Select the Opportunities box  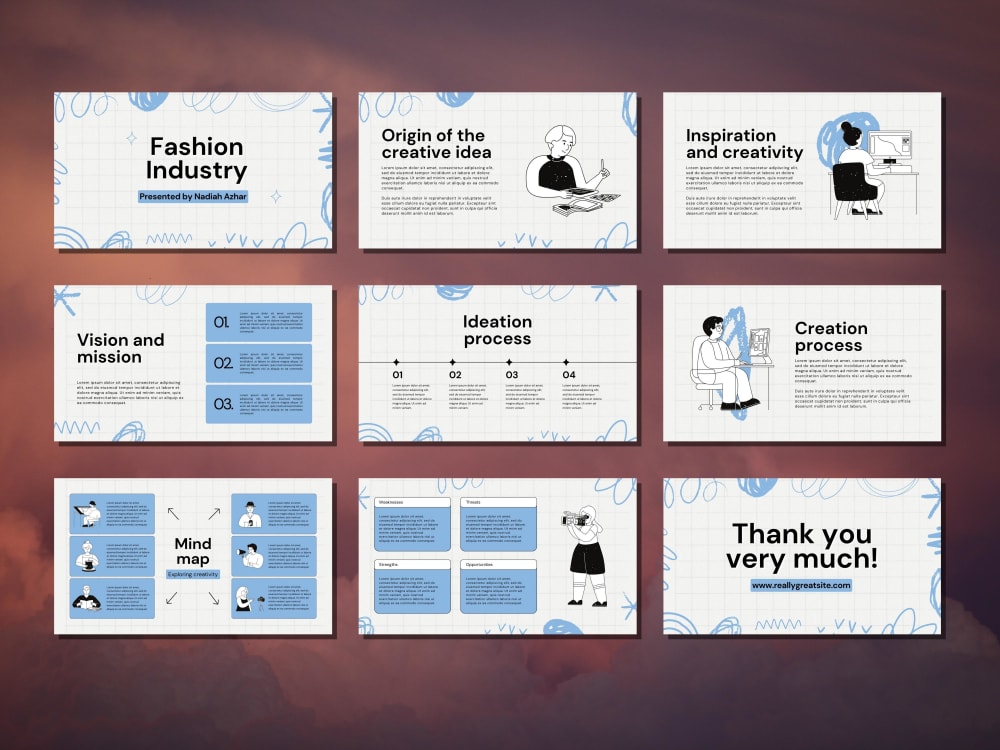498,587
